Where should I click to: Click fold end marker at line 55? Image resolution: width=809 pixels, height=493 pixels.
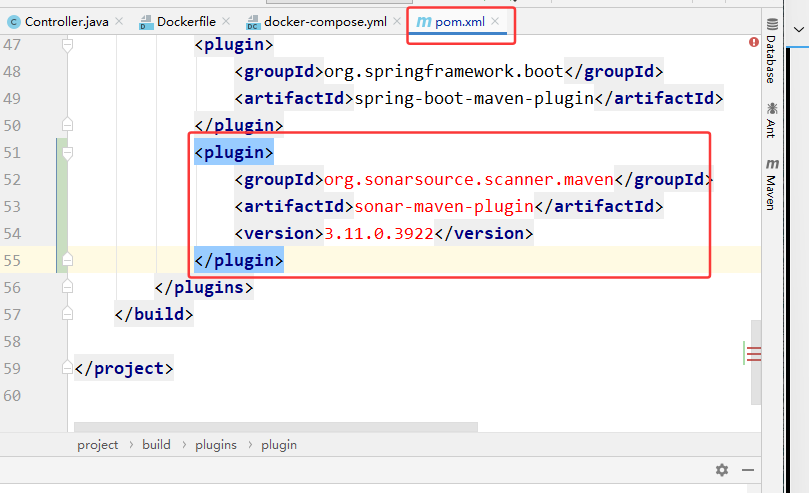point(67,260)
